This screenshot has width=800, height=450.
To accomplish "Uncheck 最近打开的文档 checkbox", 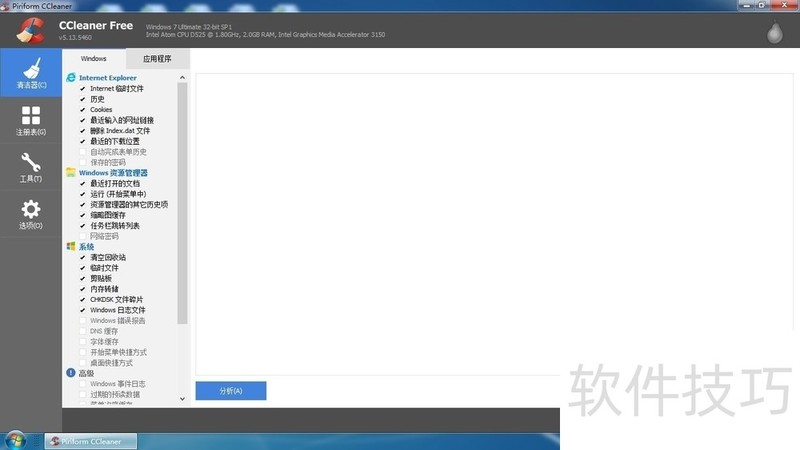I will [83, 183].
